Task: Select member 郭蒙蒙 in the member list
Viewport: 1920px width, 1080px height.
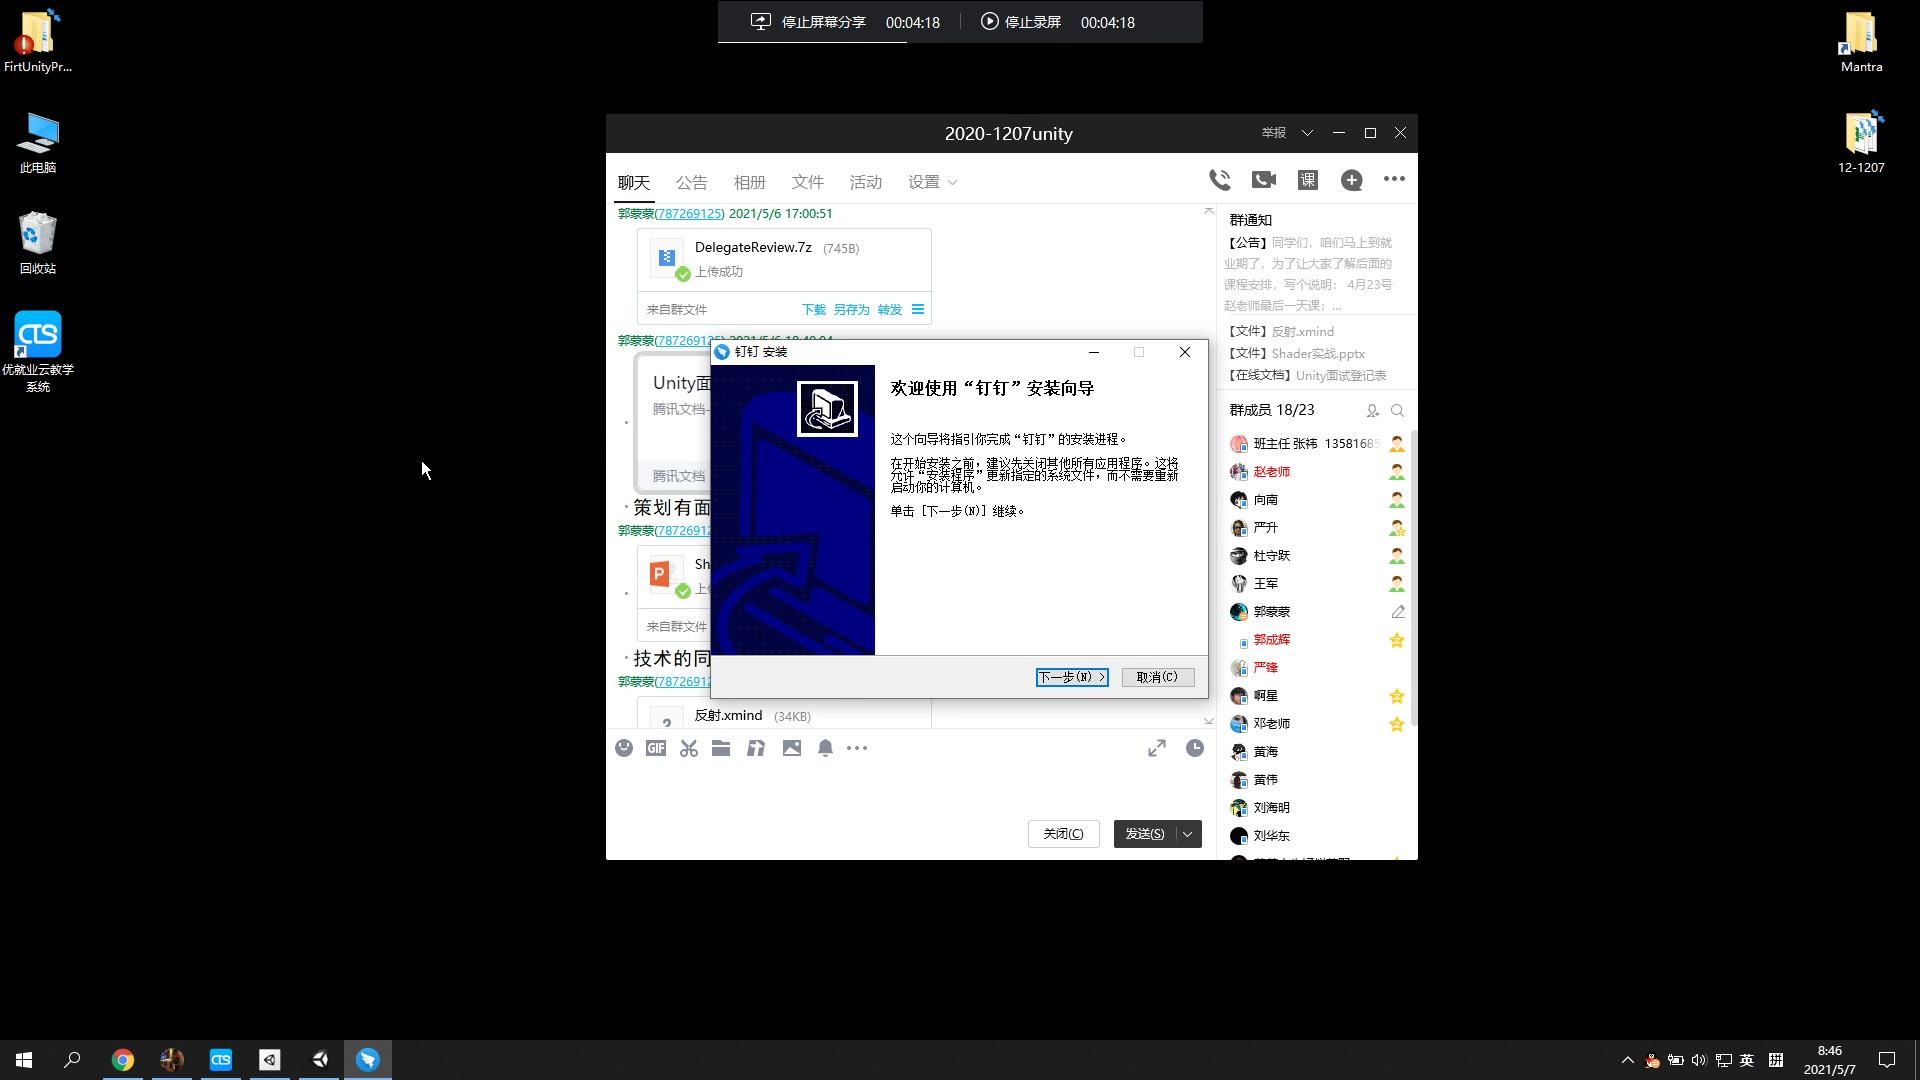Action: coord(1318,612)
